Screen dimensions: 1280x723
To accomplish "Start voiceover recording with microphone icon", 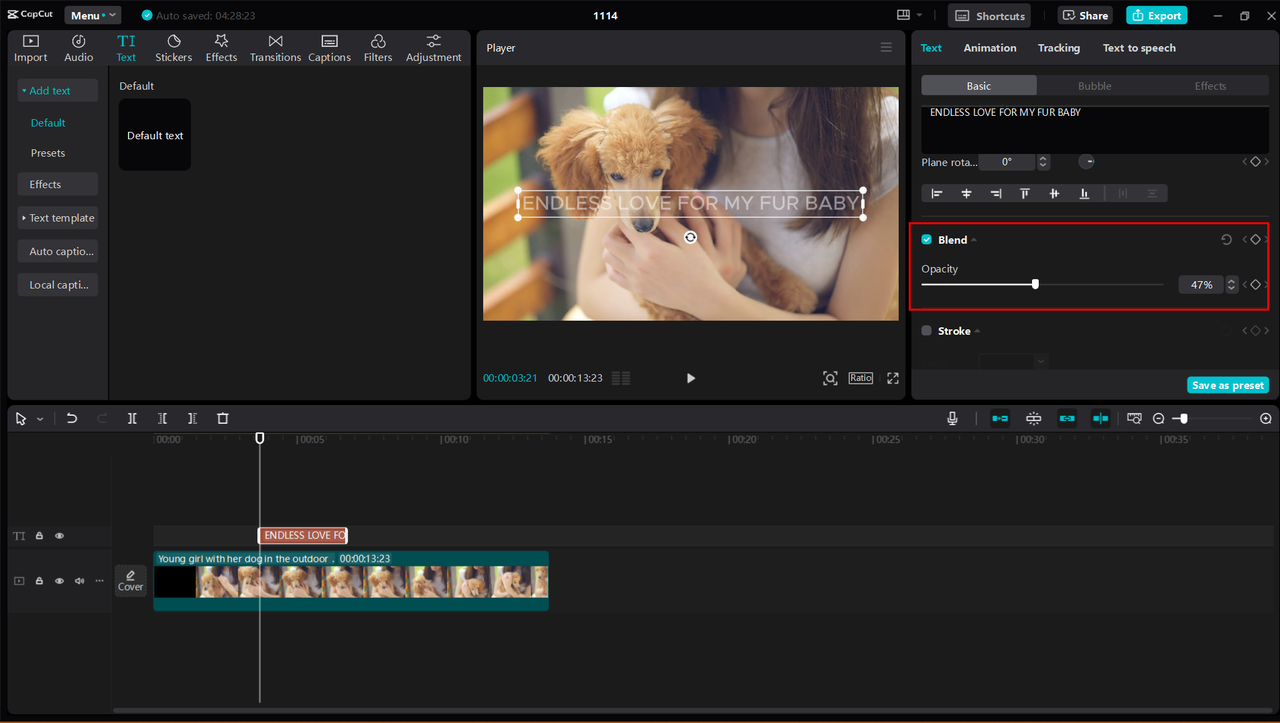I will point(953,419).
